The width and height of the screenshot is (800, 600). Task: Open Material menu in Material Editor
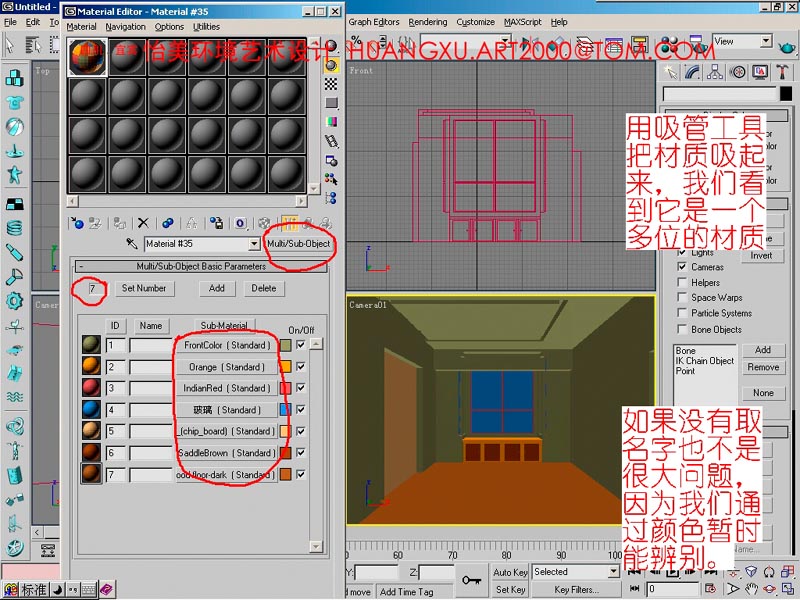[81, 27]
